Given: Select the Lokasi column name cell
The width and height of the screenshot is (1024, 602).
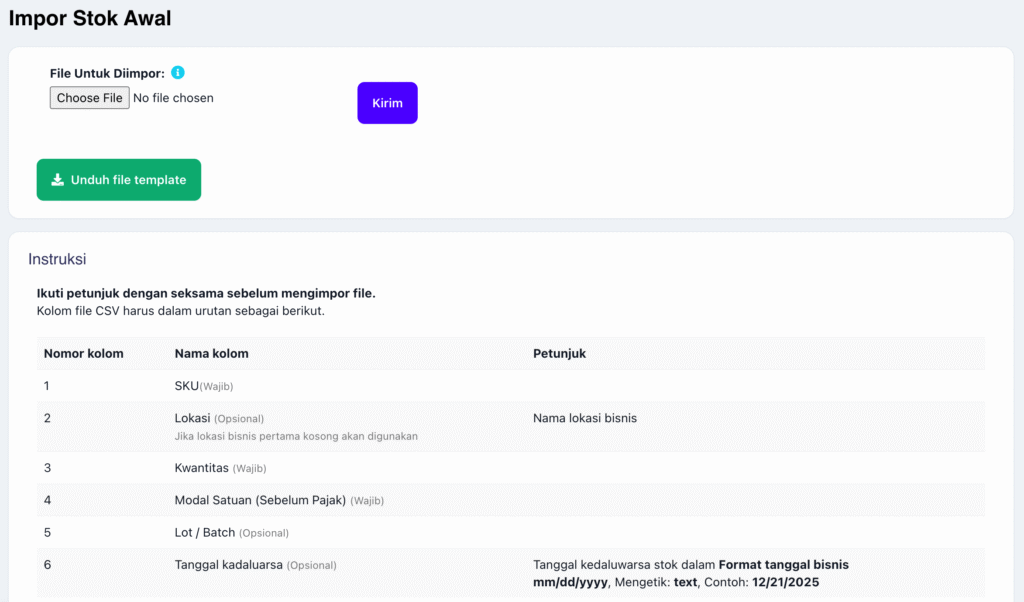Looking at the screenshot, I should click(x=193, y=418).
